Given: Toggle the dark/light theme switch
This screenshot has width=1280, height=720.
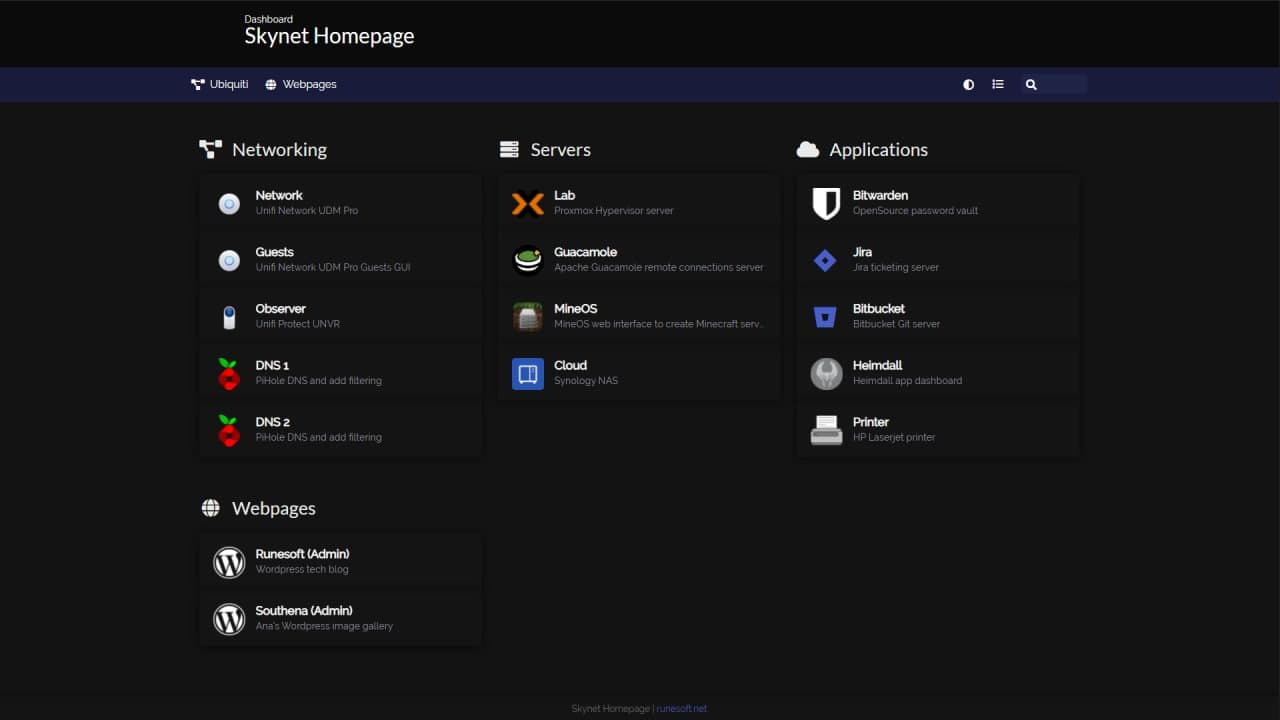Looking at the screenshot, I should 968,85.
